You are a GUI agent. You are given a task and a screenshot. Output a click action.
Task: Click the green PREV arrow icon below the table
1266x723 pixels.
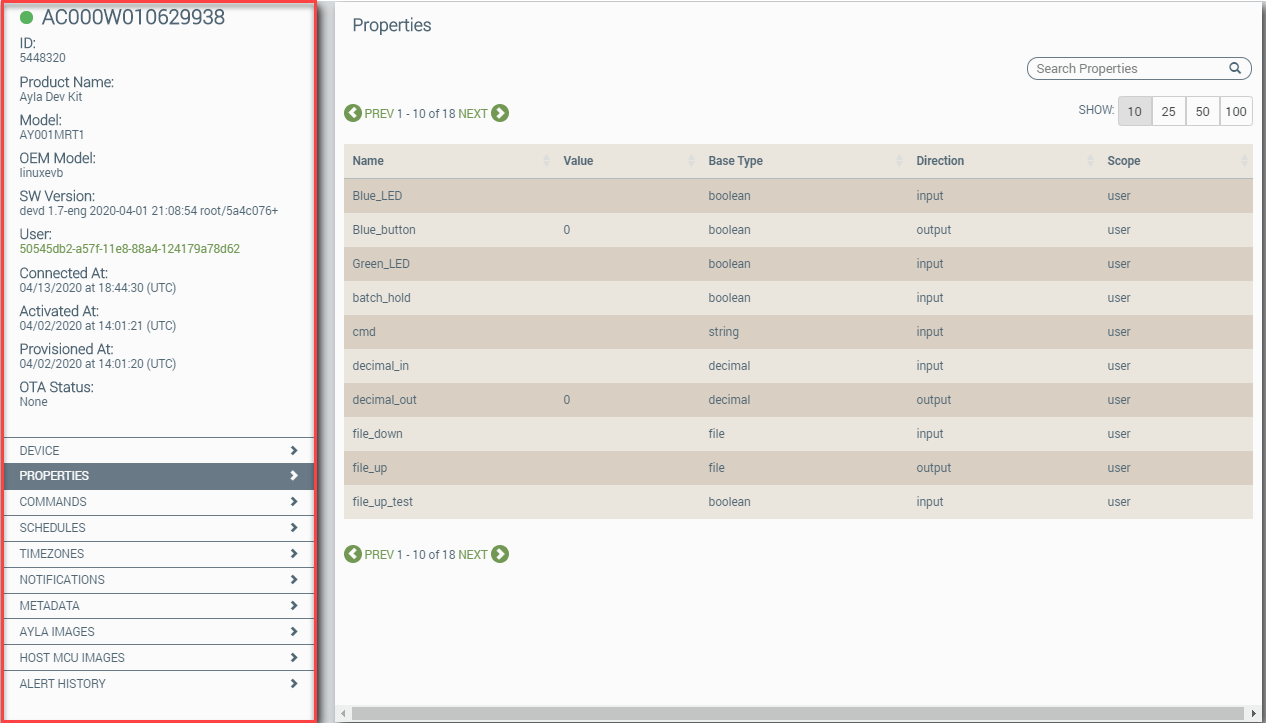tap(353, 553)
